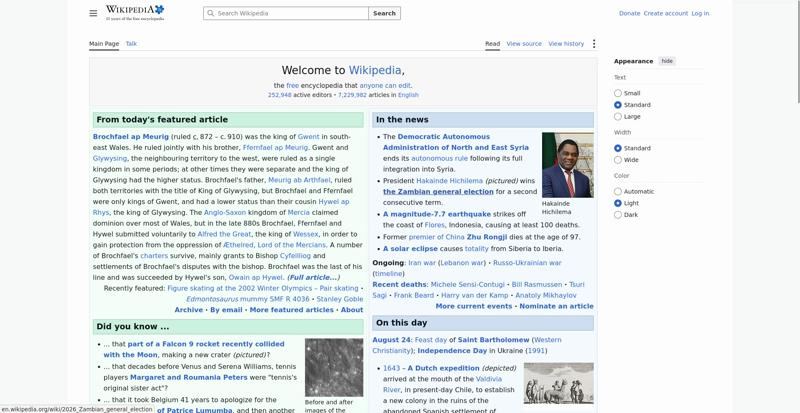Screen dimensions: 800x413
Task: Open the August 24 date link
Action: 391,340
